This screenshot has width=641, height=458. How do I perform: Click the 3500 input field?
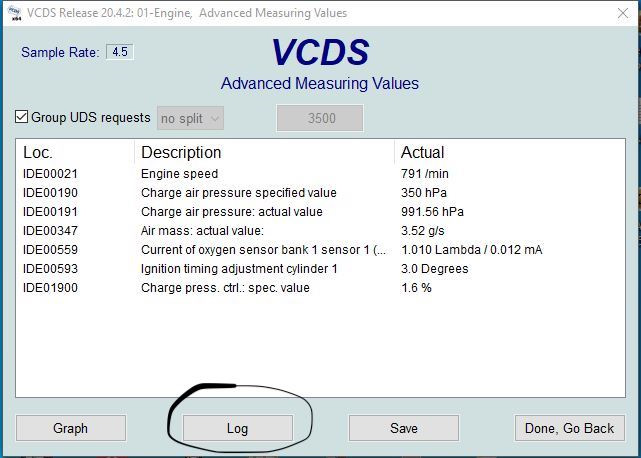(x=320, y=118)
